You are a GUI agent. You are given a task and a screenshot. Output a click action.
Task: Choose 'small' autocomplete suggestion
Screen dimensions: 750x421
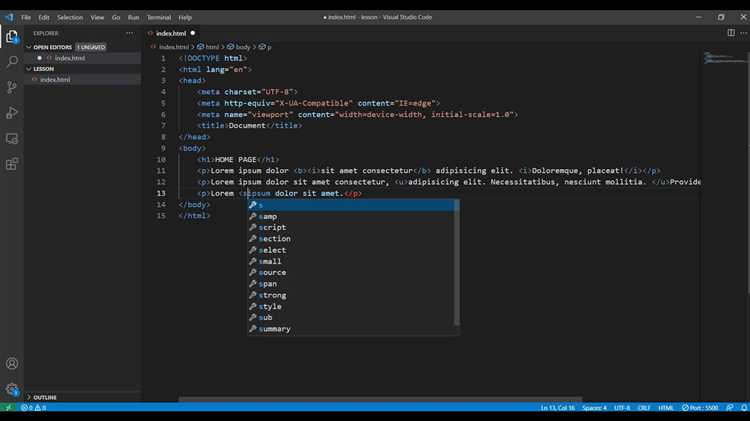point(353,261)
